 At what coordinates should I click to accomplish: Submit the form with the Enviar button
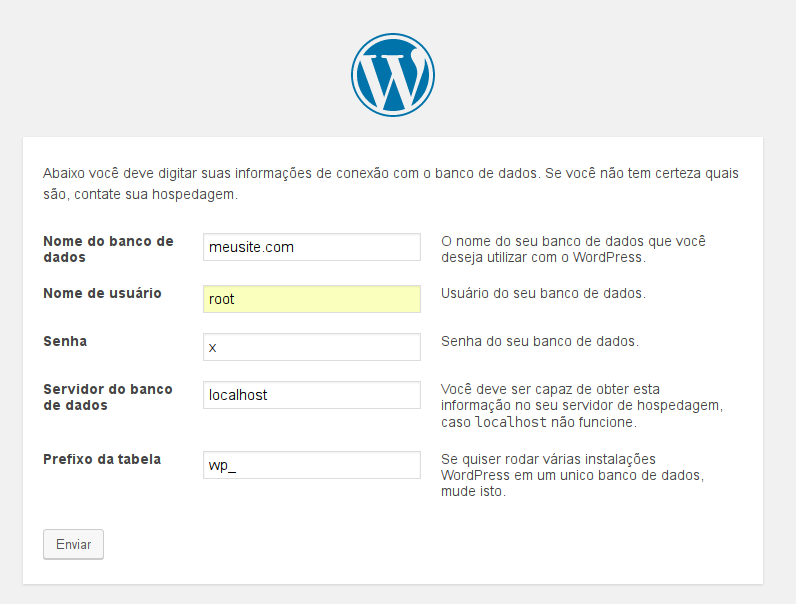click(x=74, y=545)
